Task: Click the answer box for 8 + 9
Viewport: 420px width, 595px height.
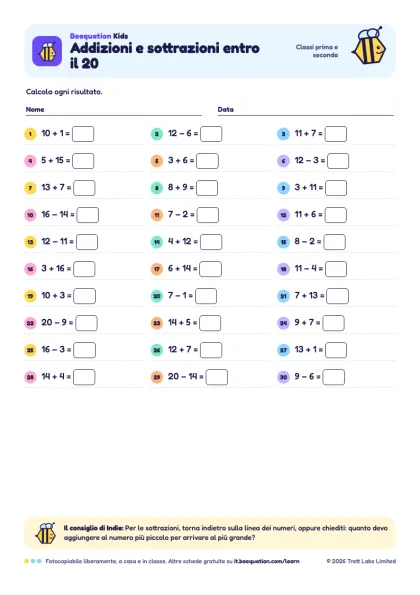Action: coord(207,188)
